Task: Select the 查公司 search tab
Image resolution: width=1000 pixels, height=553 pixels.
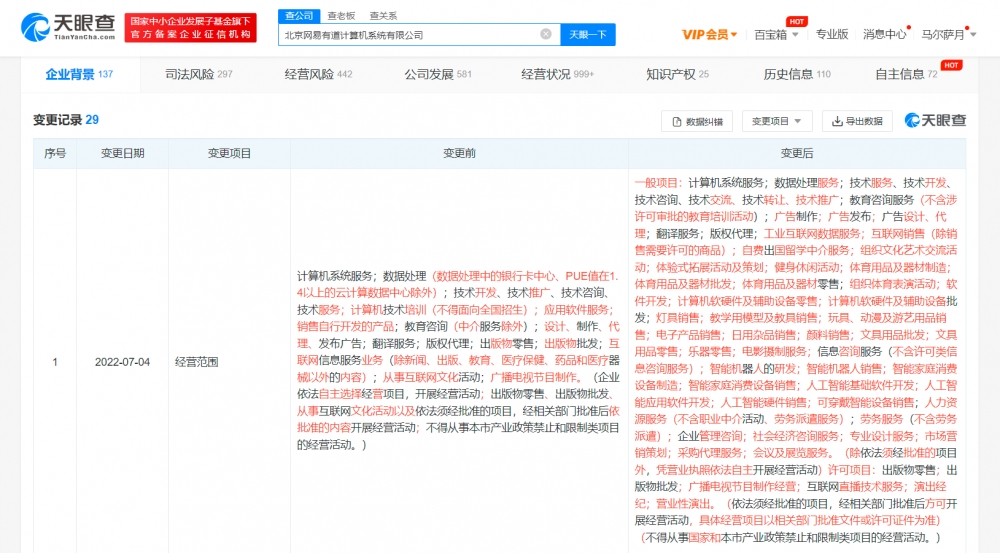Action: [298, 16]
